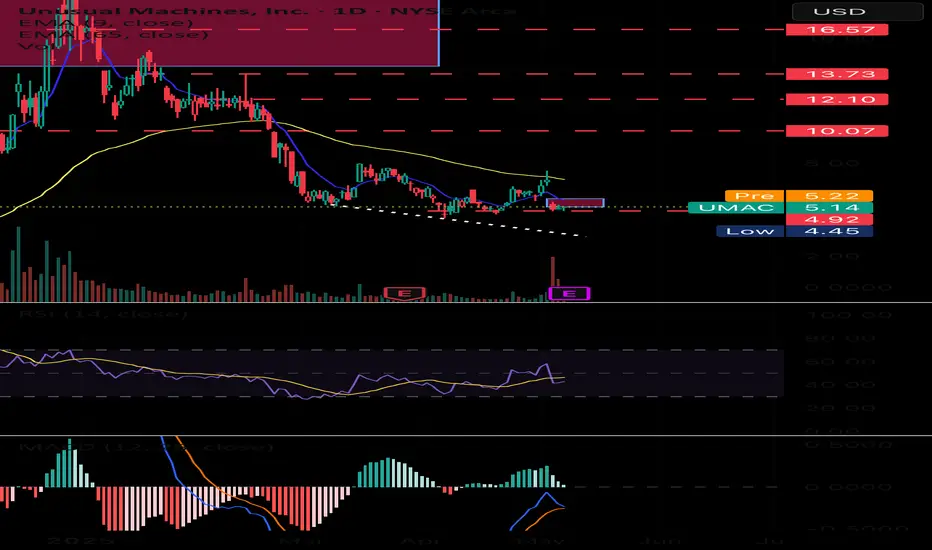Screen dimensions: 932x550
Task: Select the large red shaded zone
Action: pos(219,33)
